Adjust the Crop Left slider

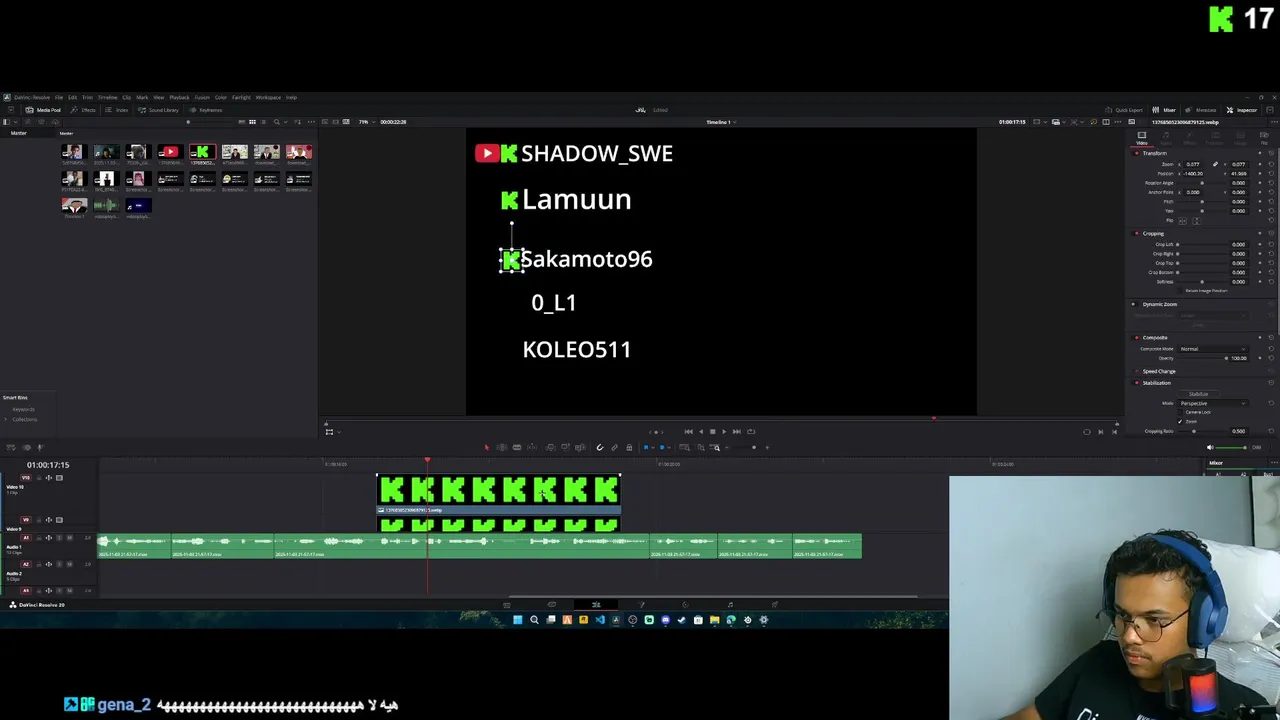tap(1202, 245)
